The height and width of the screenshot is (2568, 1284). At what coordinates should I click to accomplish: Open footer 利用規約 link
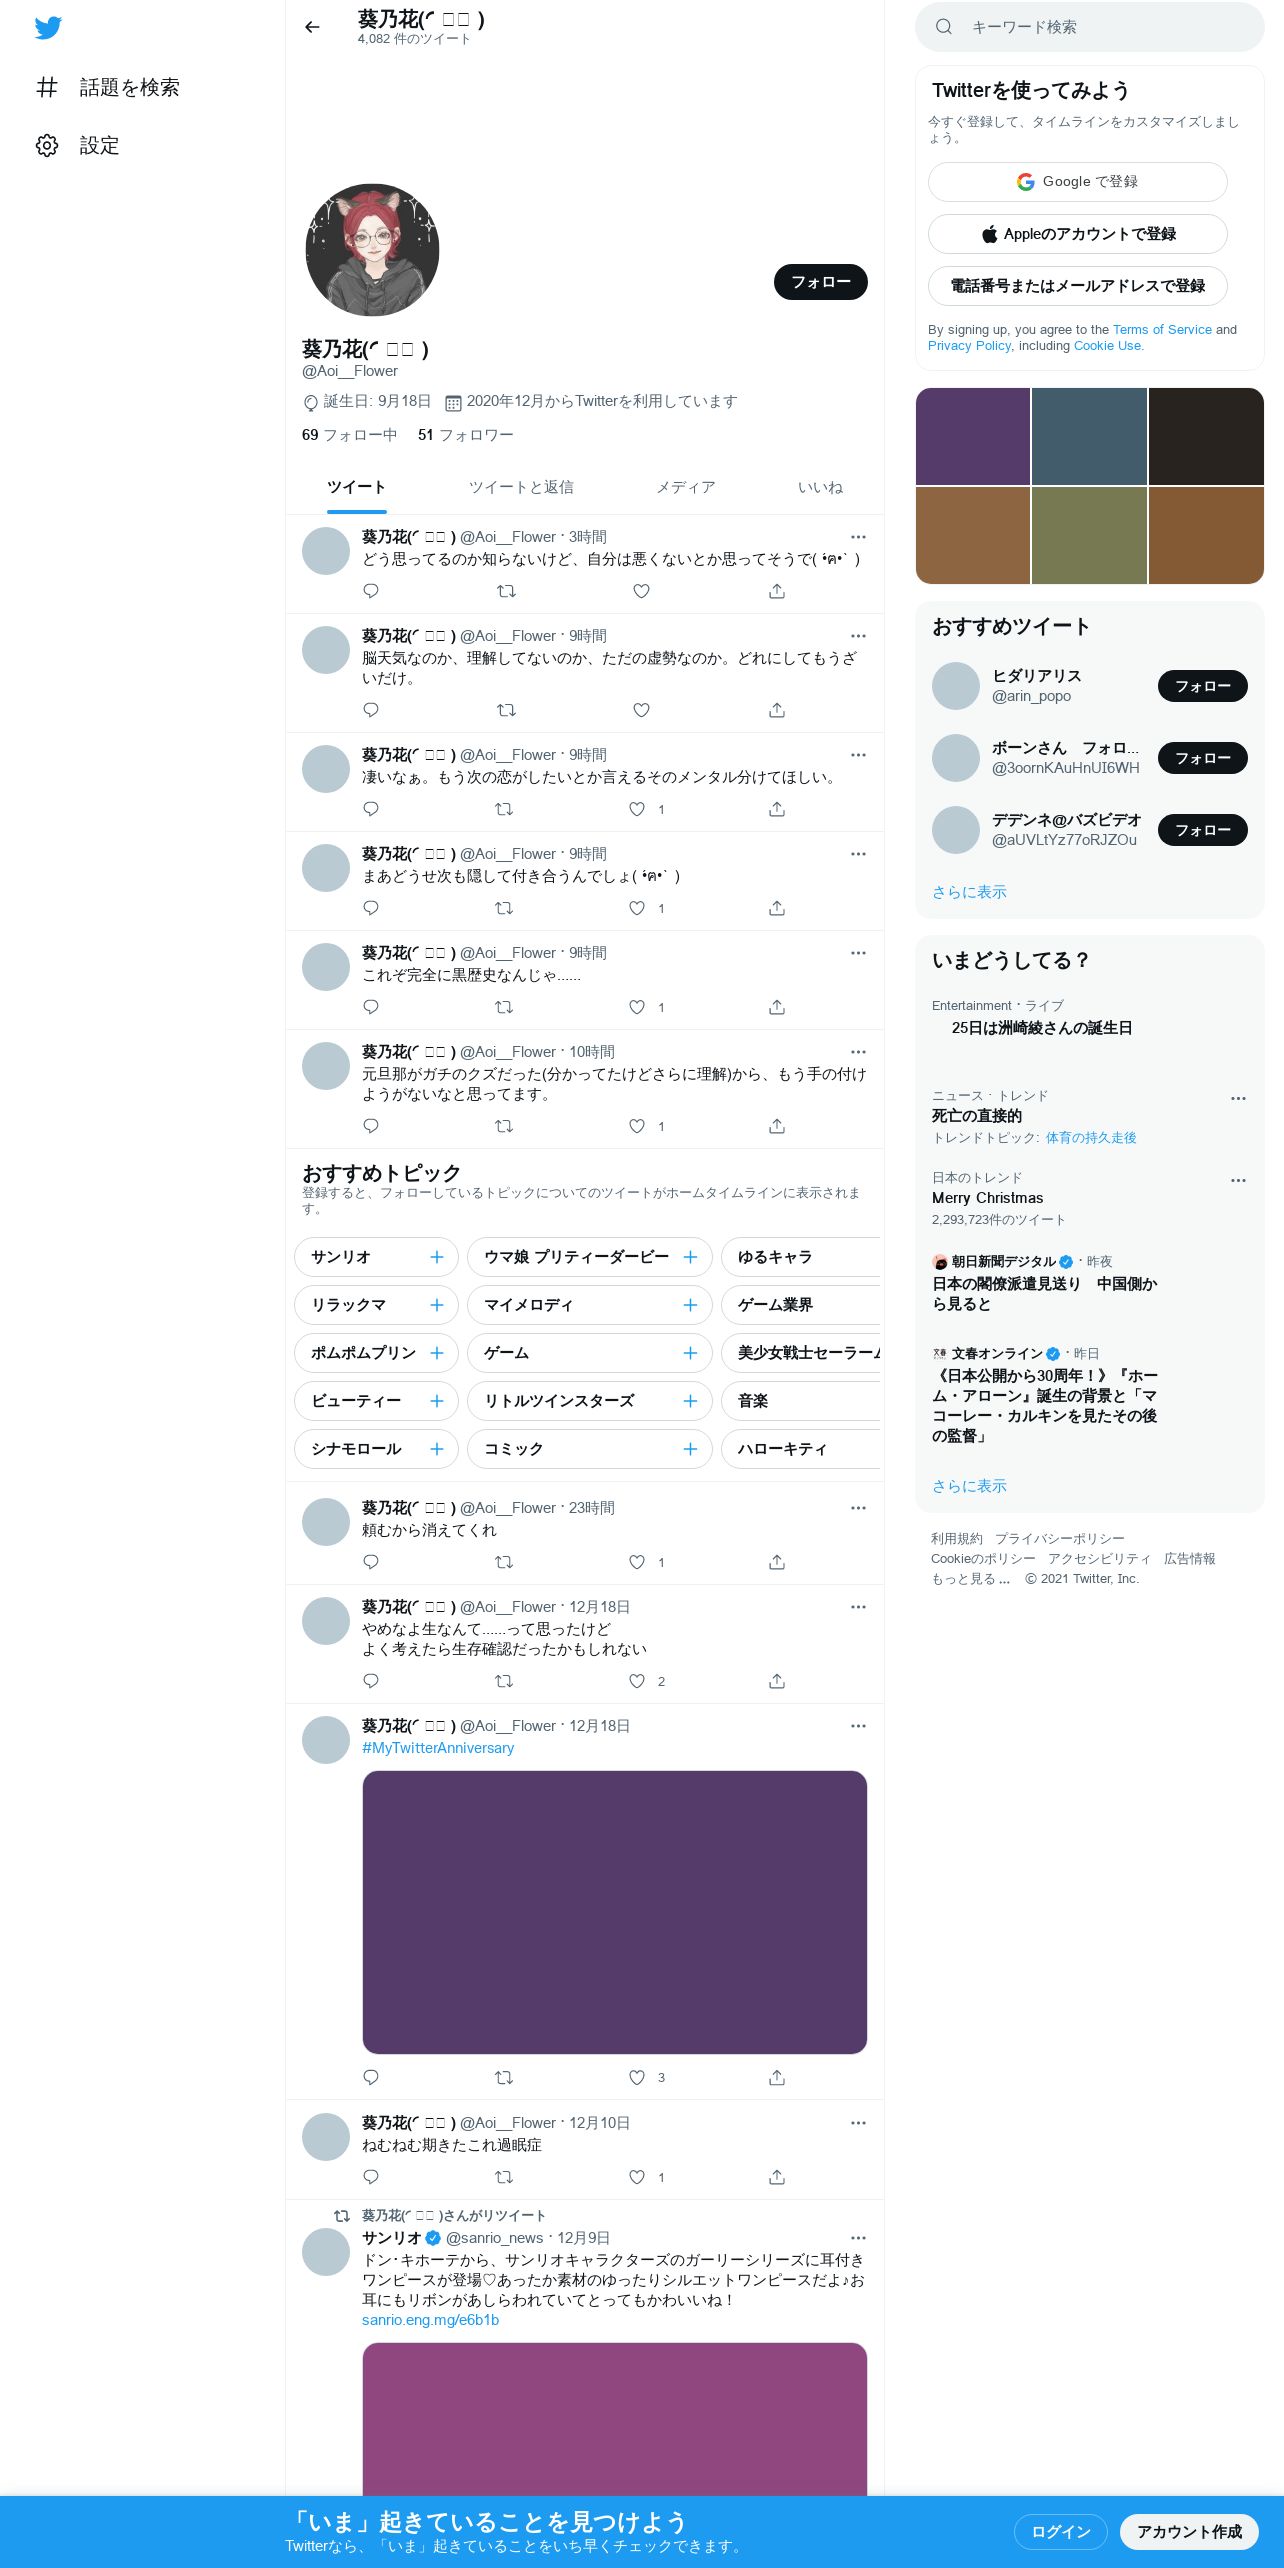tap(957, 1538)
